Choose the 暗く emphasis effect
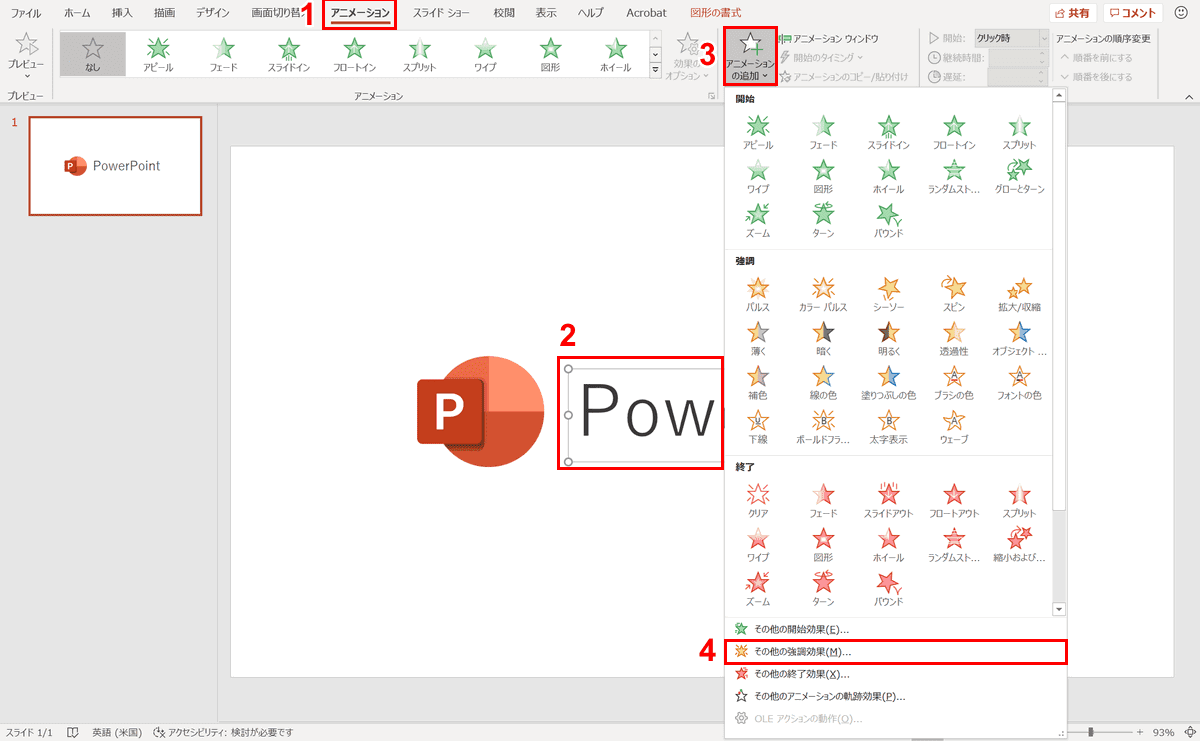 (823, 339)
